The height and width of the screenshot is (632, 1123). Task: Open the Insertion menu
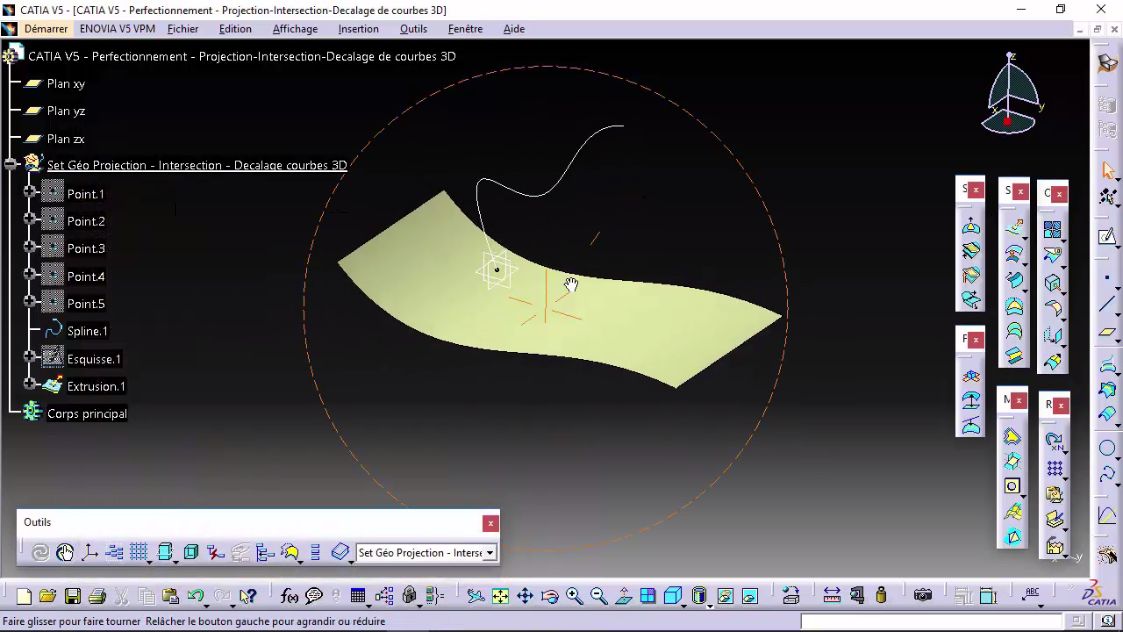358,29
